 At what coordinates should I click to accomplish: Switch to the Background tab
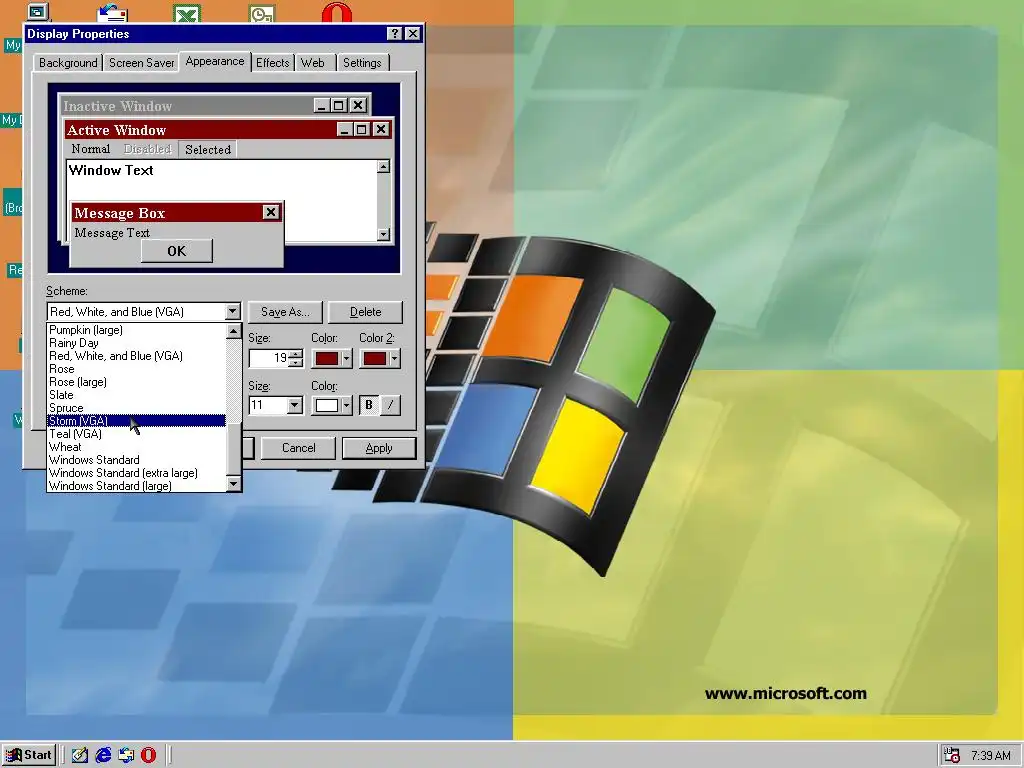pos(68,63)
